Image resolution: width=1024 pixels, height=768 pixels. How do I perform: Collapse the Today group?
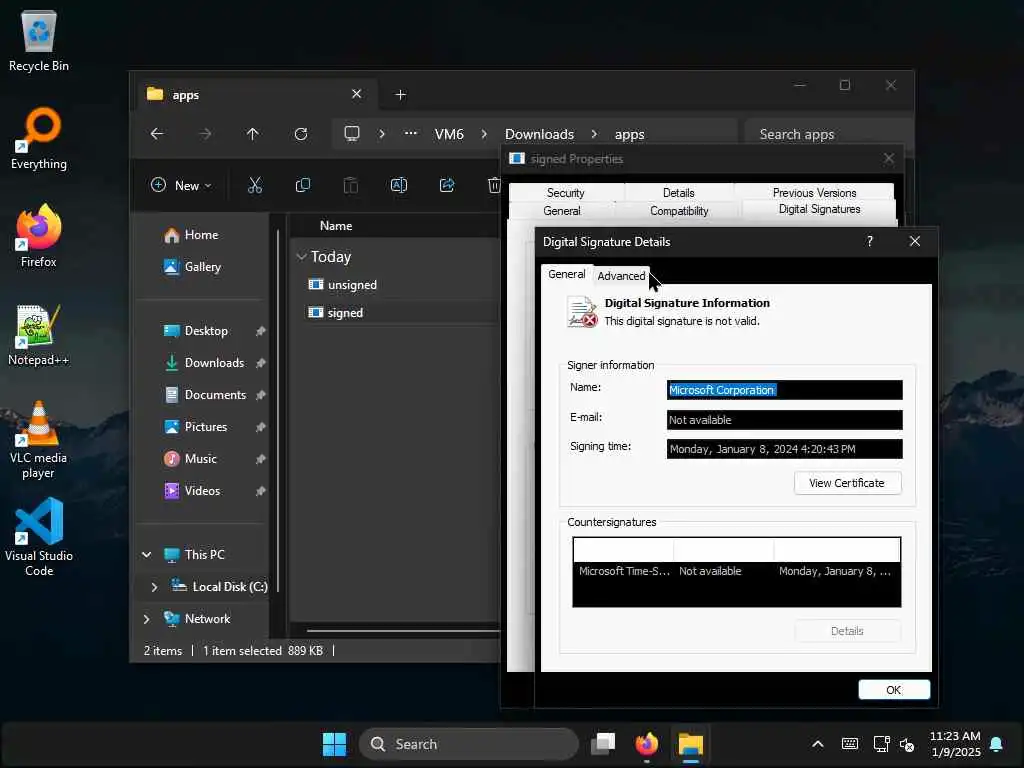[301, 257]
